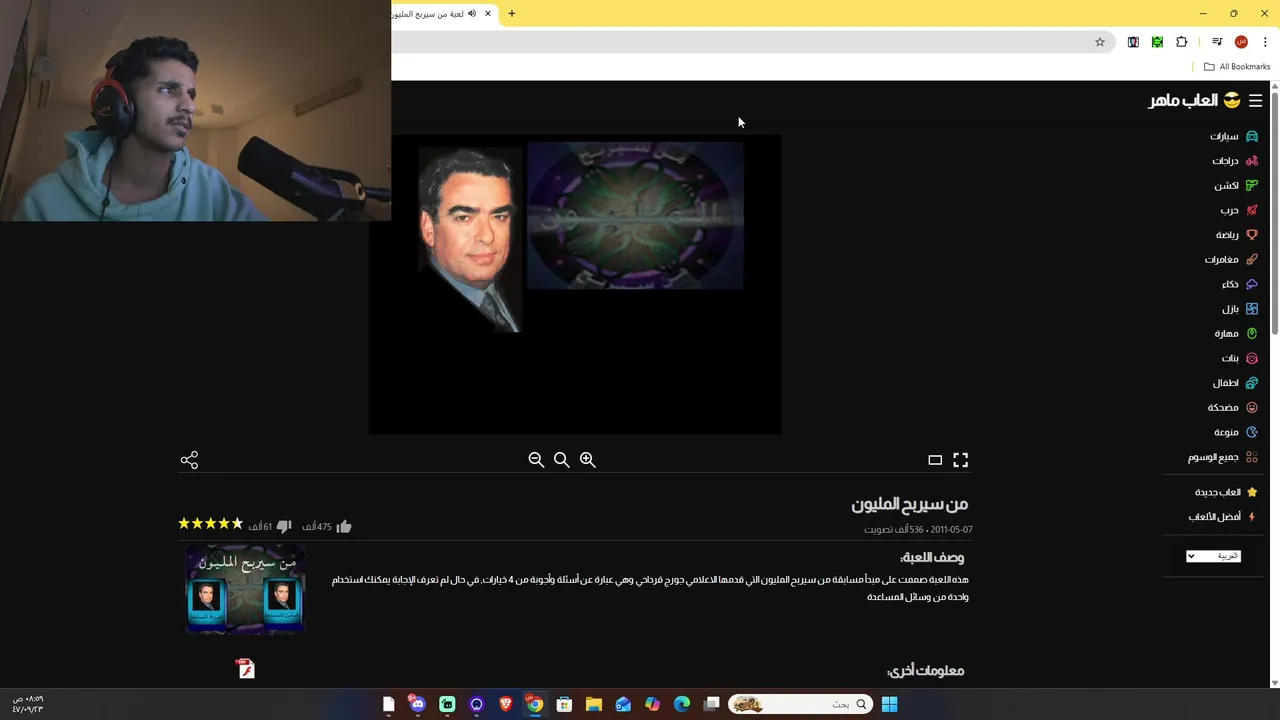Open the green extension icon

point(1157,42)
